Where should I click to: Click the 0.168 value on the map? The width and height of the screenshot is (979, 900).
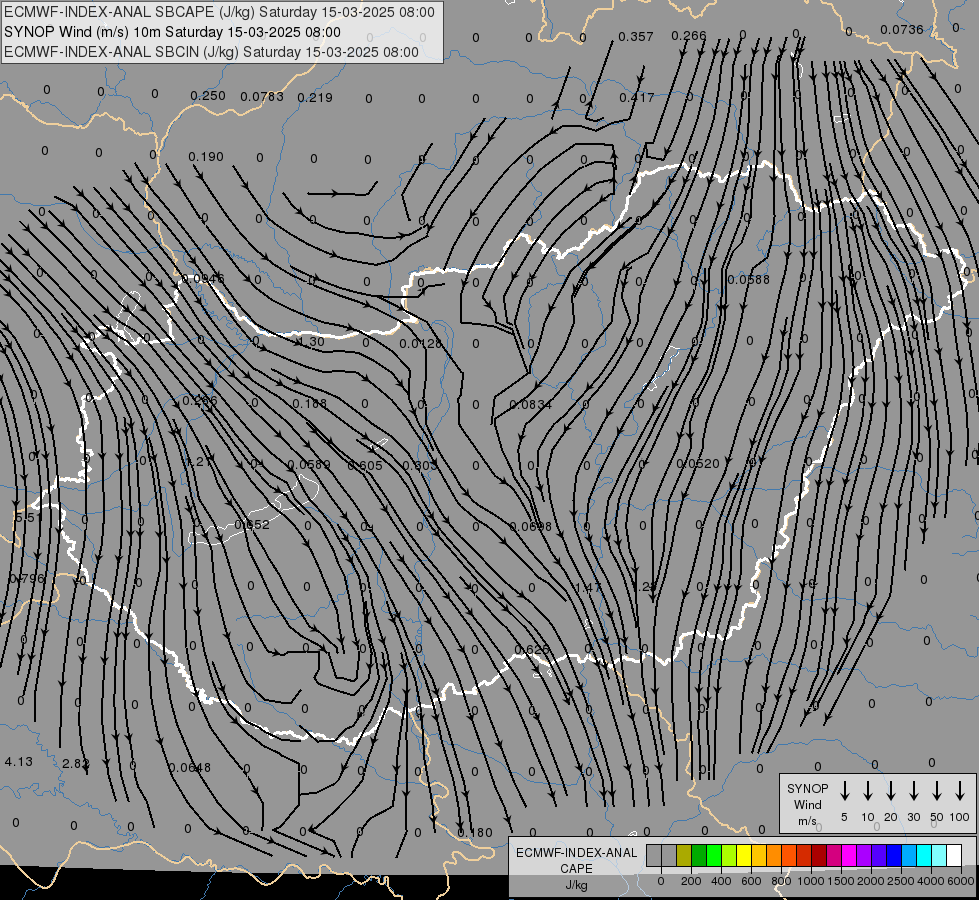(310, 403)
